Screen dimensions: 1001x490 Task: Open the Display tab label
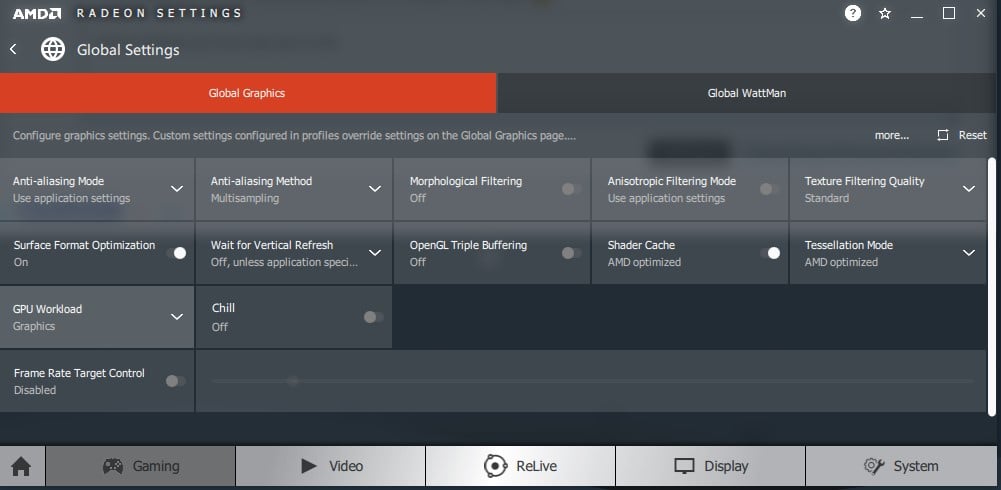coord(726,466)
